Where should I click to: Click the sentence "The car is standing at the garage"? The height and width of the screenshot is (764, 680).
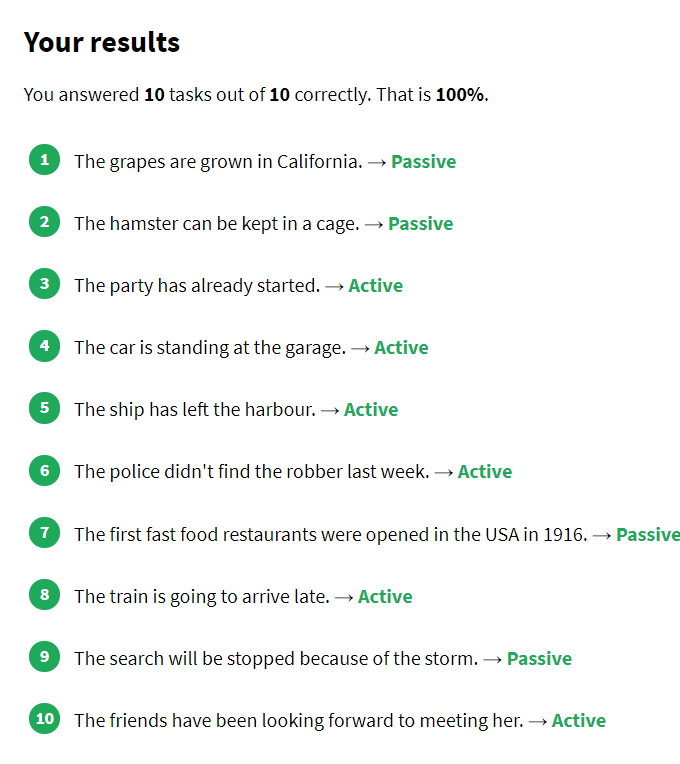point(209,348)
